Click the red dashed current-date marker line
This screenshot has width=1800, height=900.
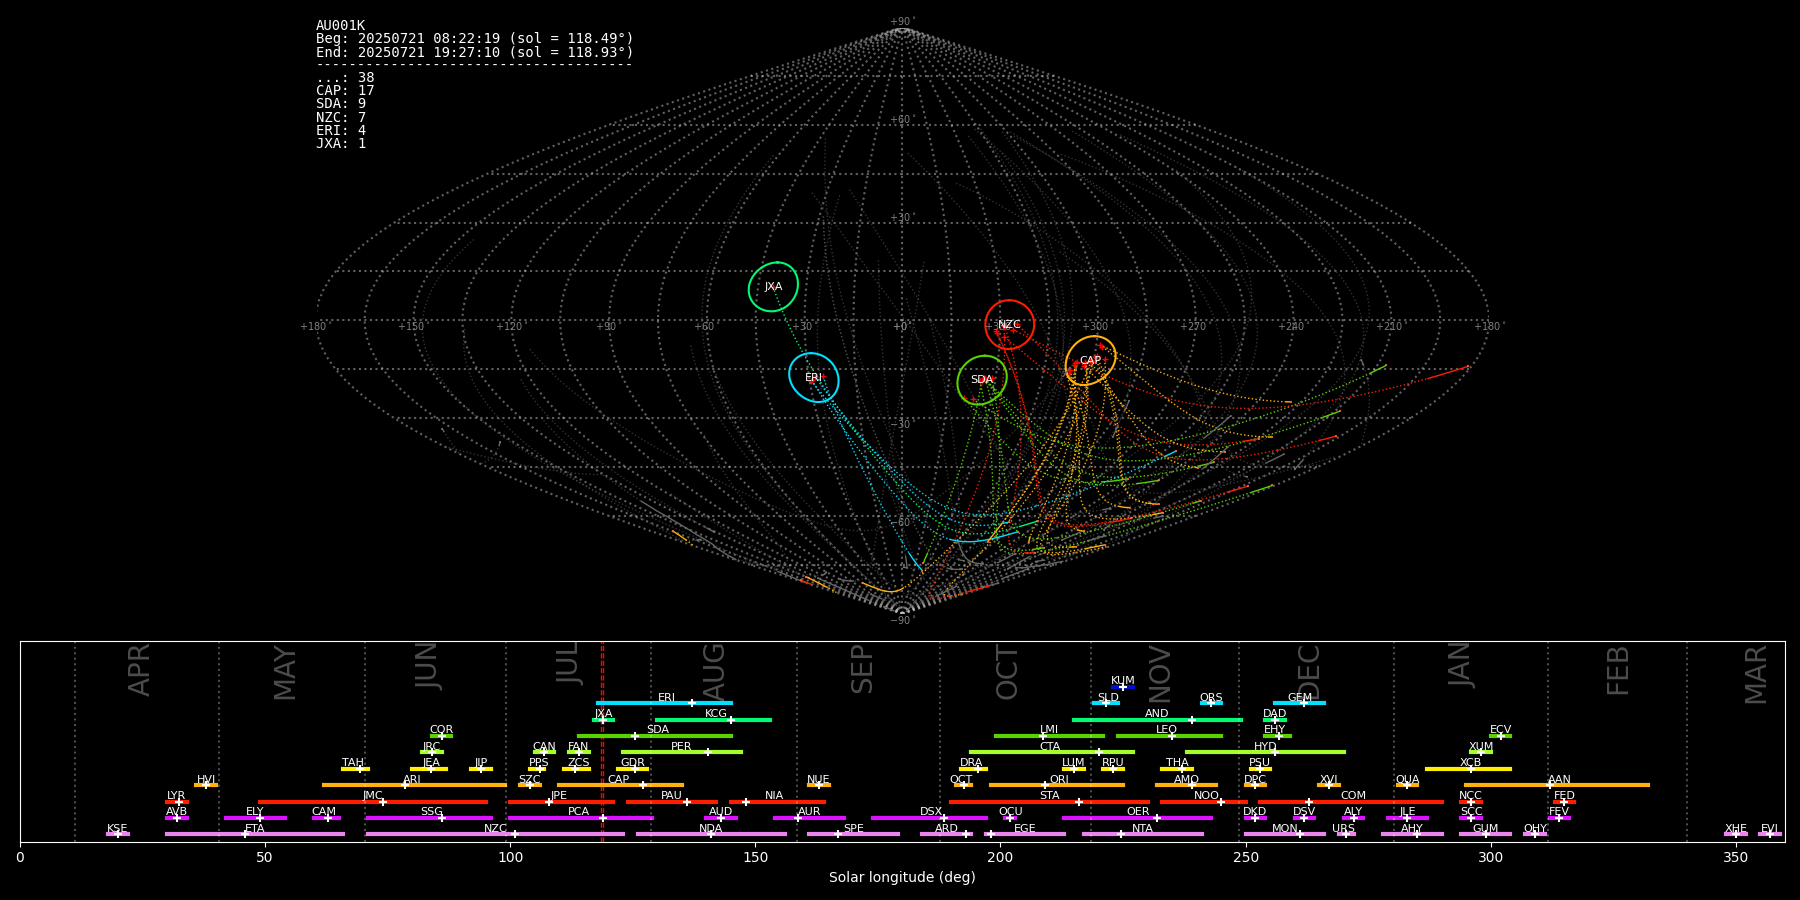602,741
